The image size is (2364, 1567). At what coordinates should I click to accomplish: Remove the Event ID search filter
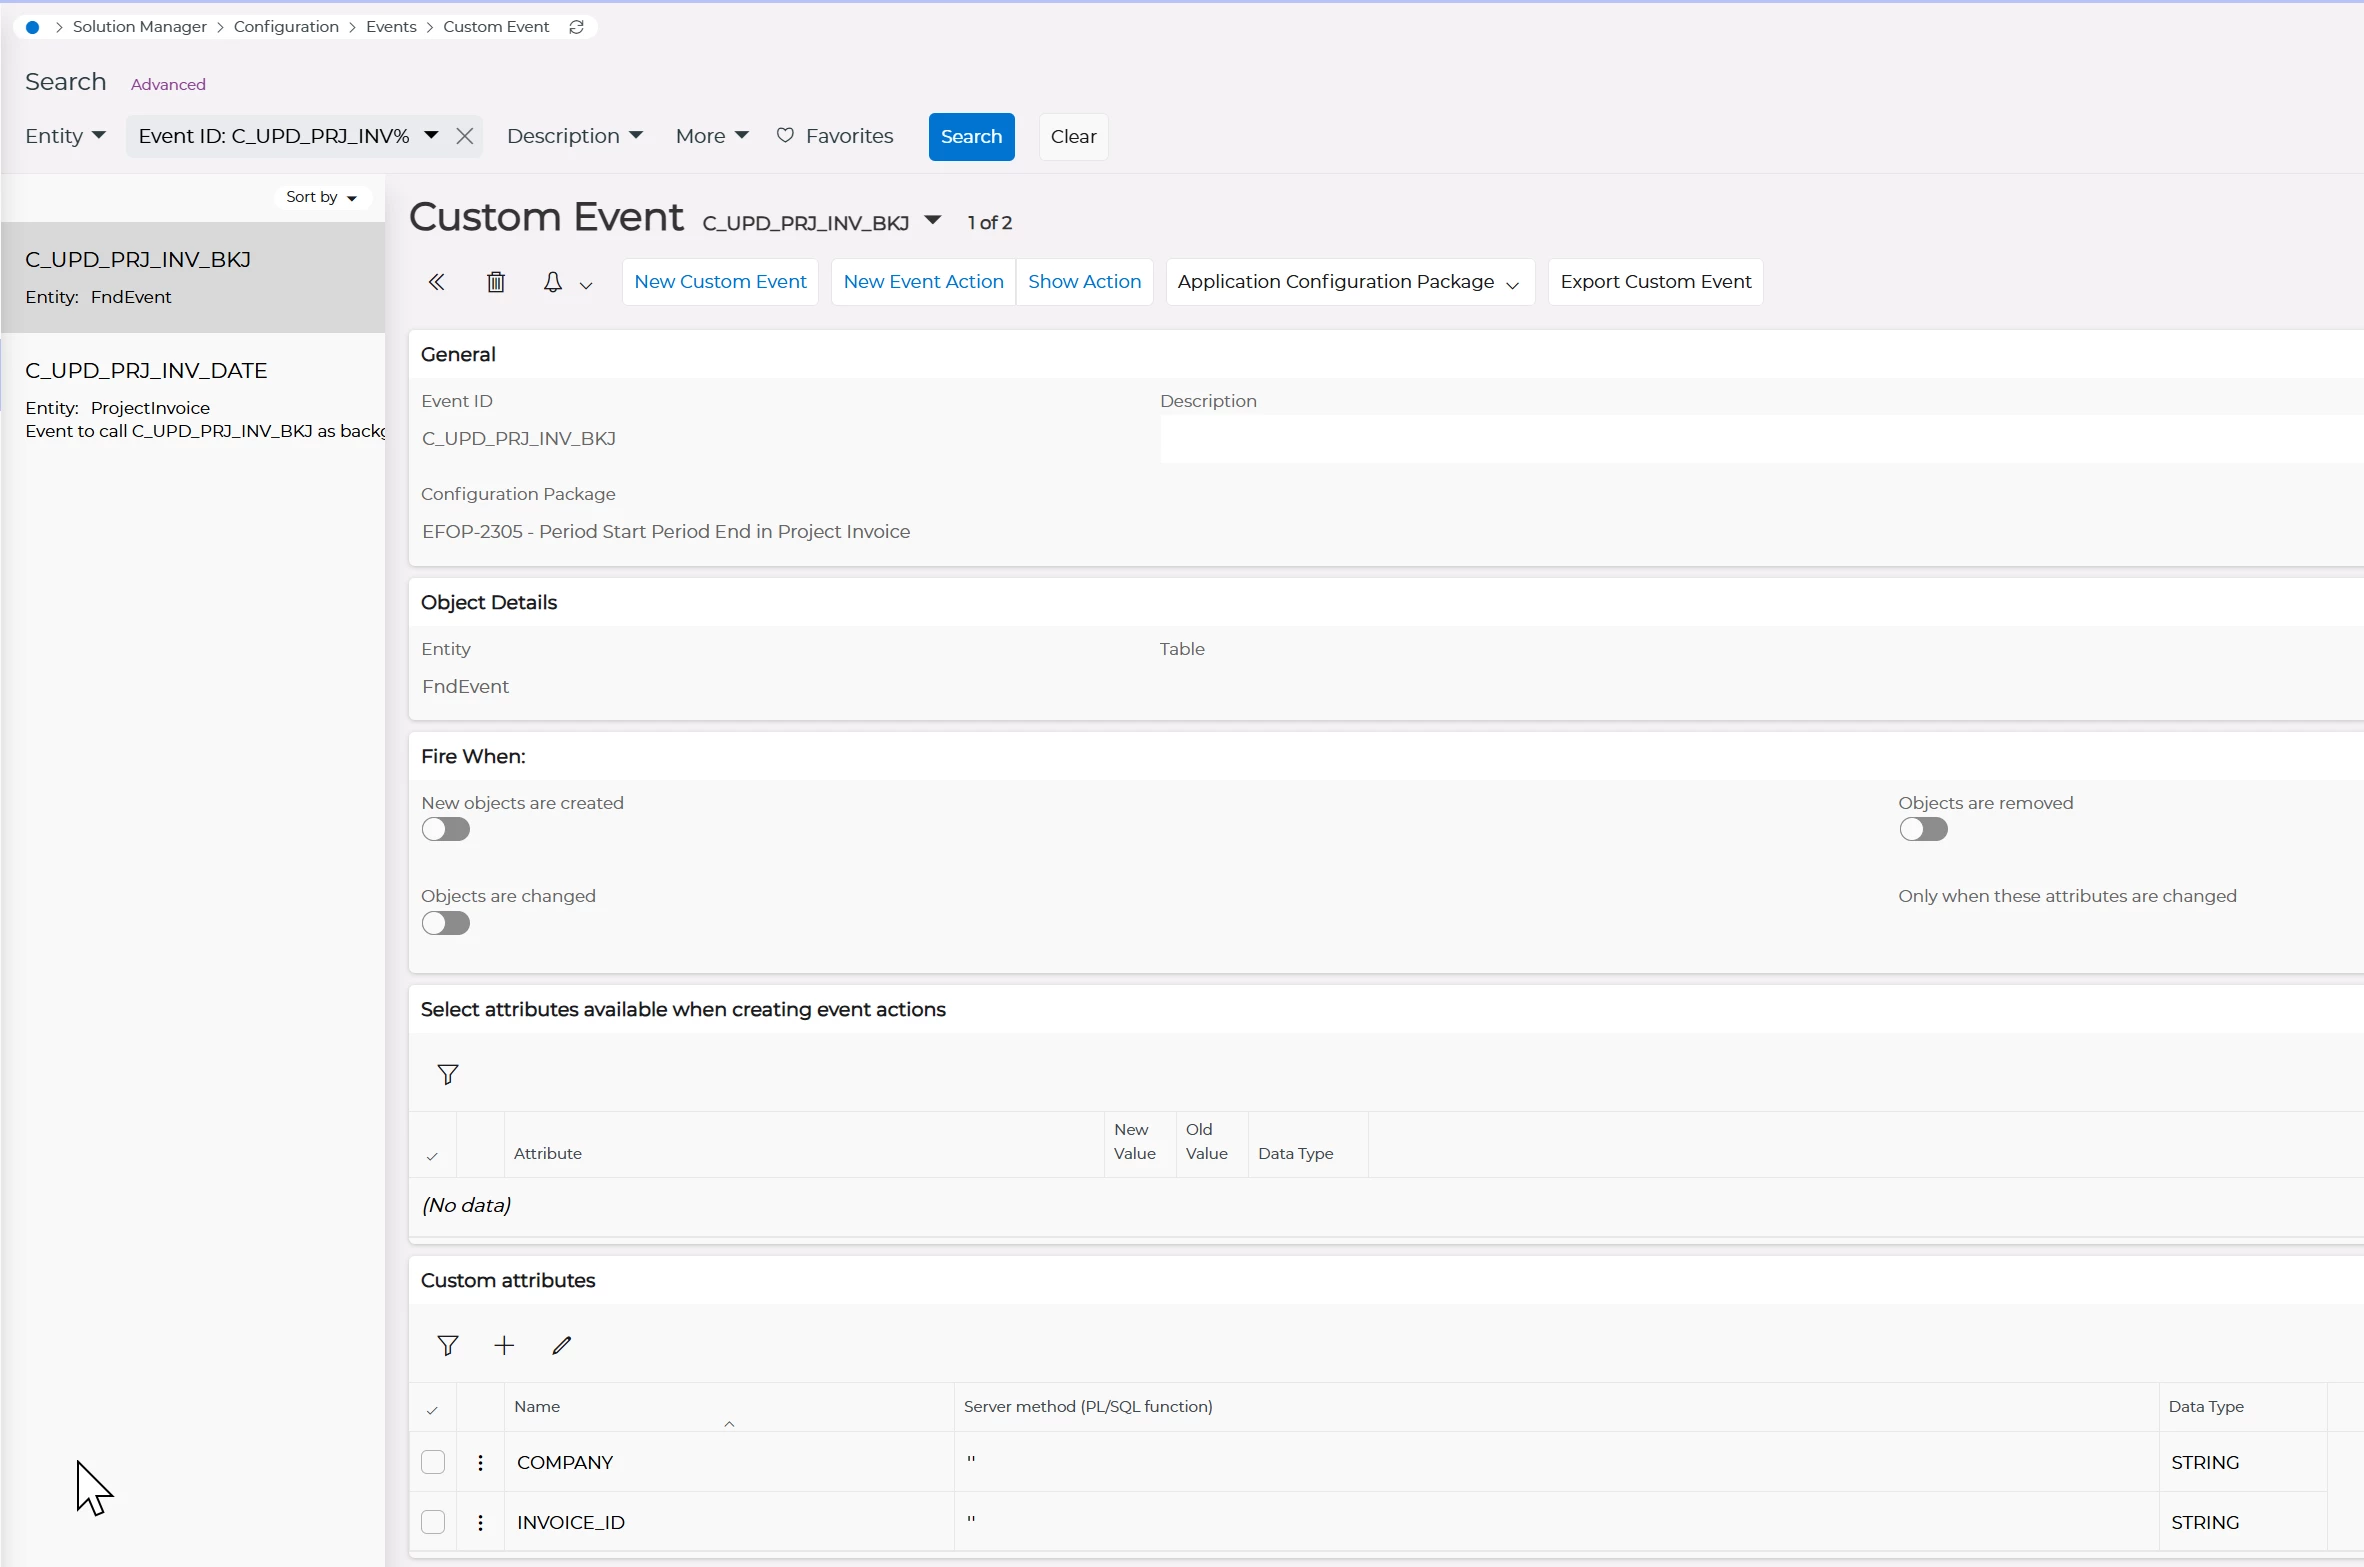pos(464,136)
